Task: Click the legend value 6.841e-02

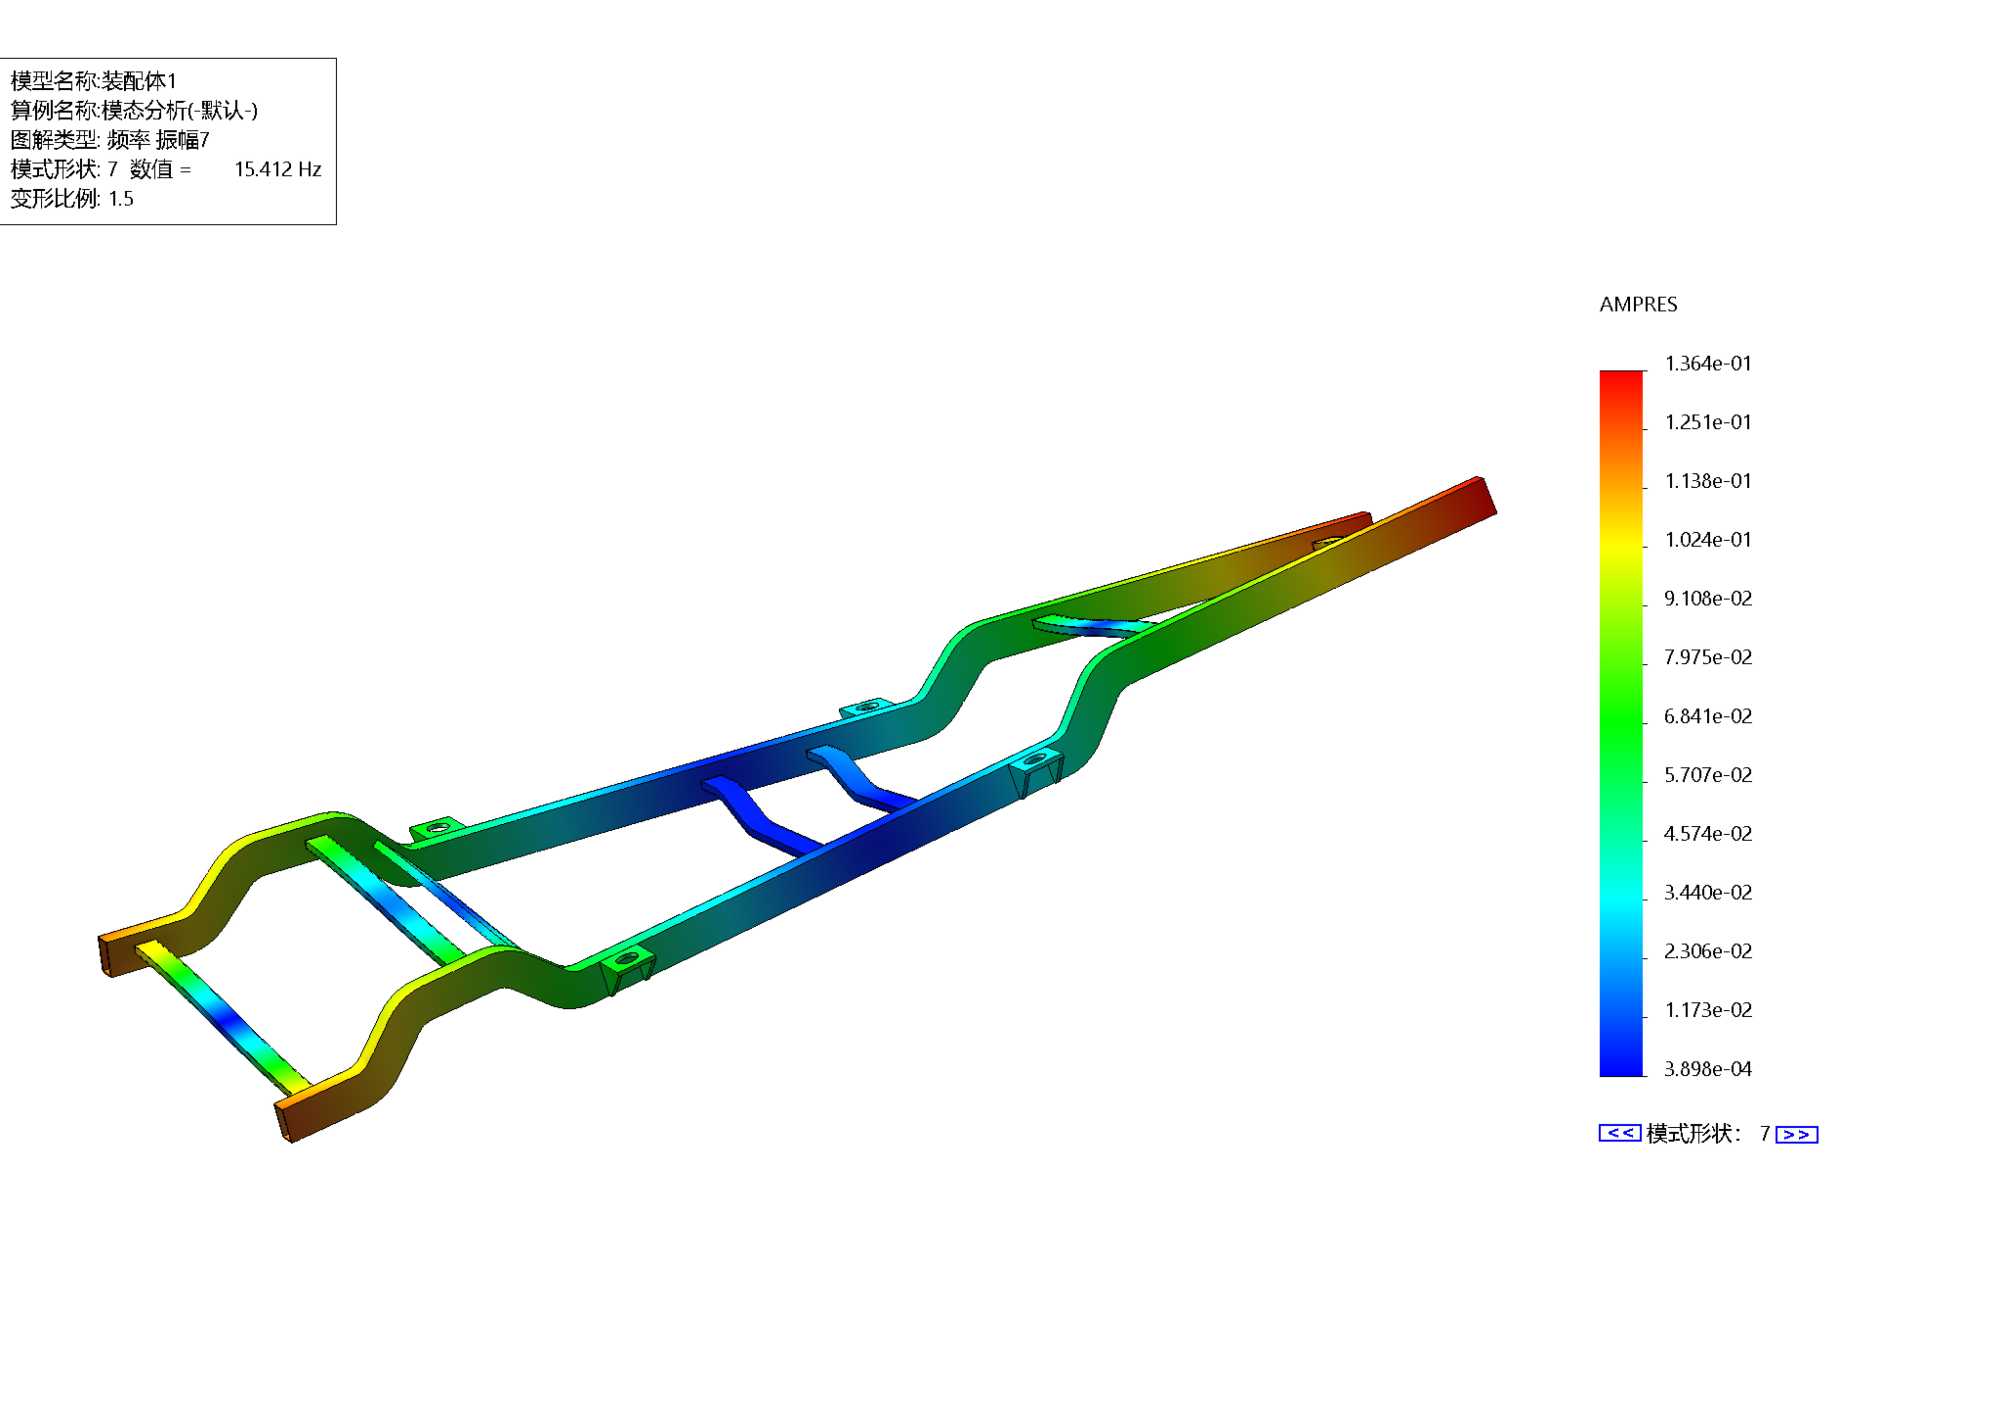Action: [x=1707, y=716]
